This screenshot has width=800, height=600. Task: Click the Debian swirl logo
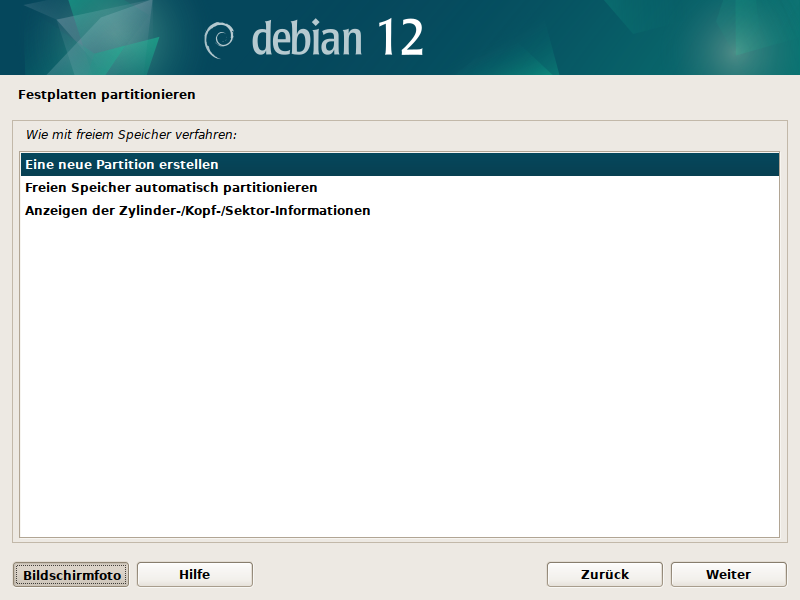click(x=219, y=39)
